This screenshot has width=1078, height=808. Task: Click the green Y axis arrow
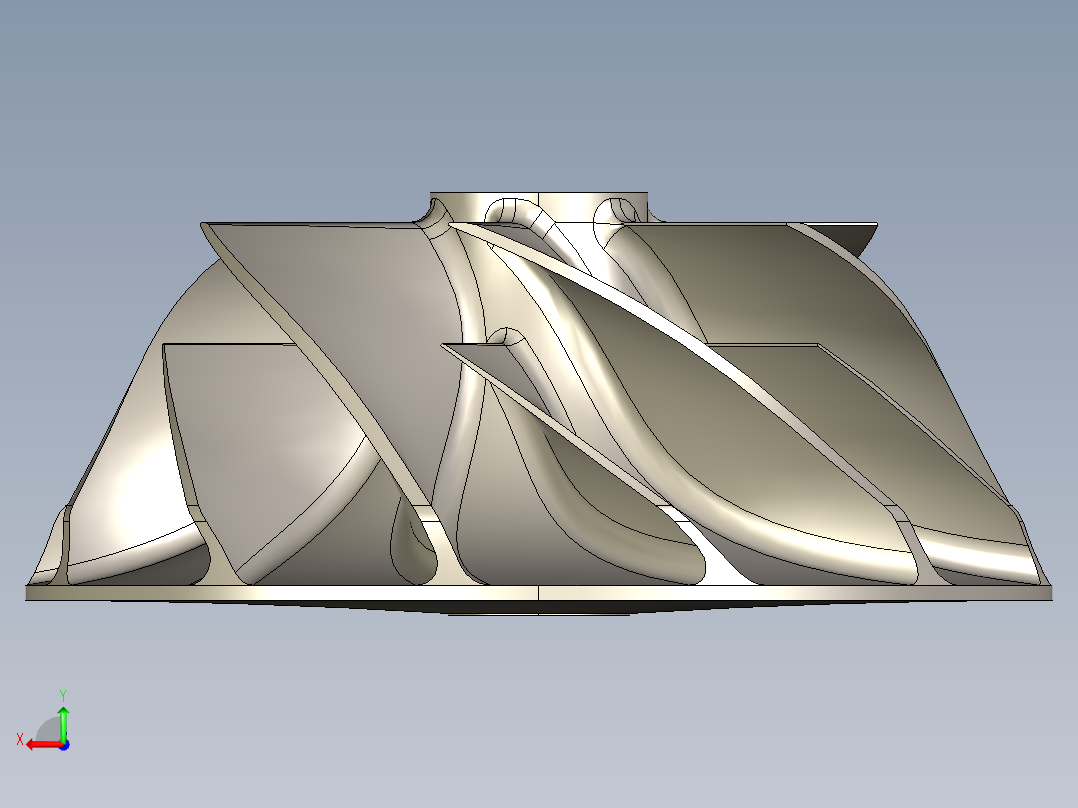click(63, 723)
